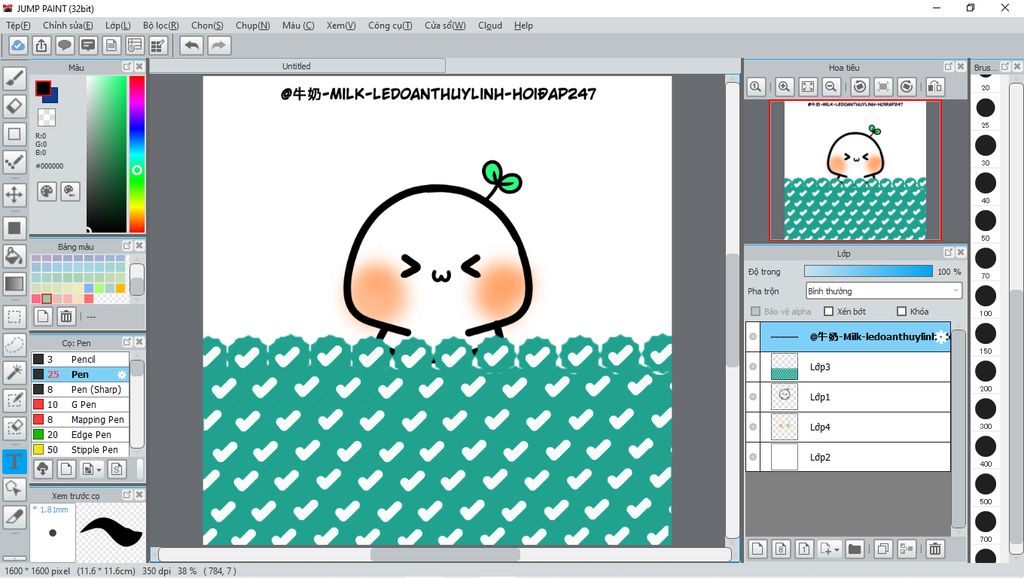Click the Redo arrow

[x=219, y=46]
